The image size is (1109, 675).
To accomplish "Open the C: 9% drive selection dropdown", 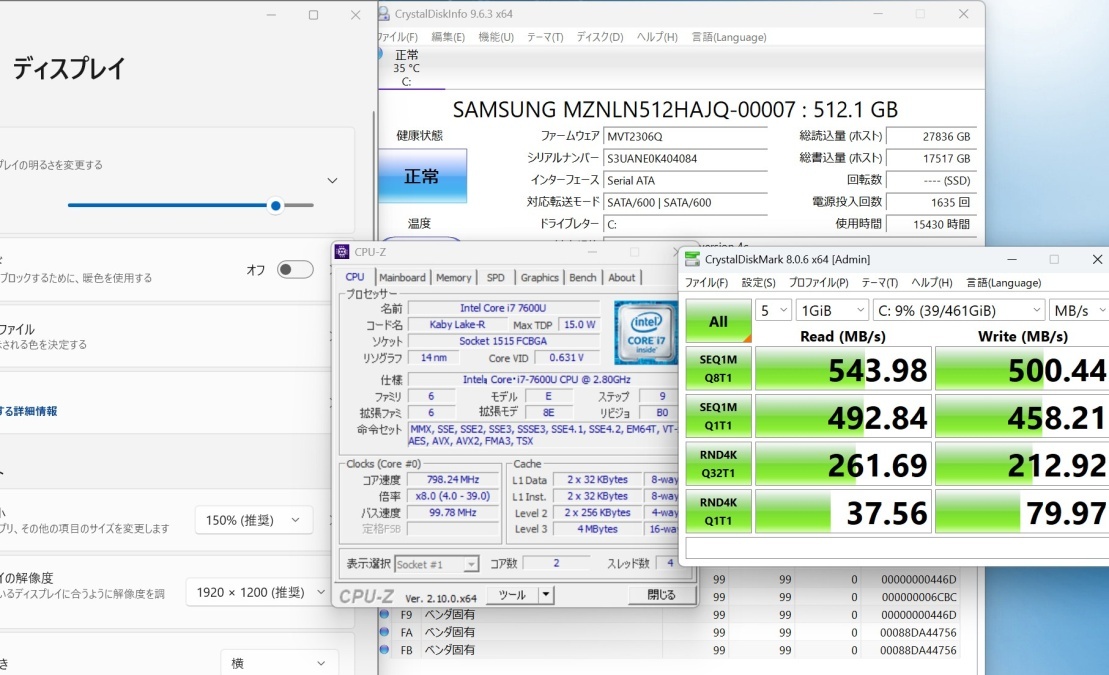I will coord(958,311).
